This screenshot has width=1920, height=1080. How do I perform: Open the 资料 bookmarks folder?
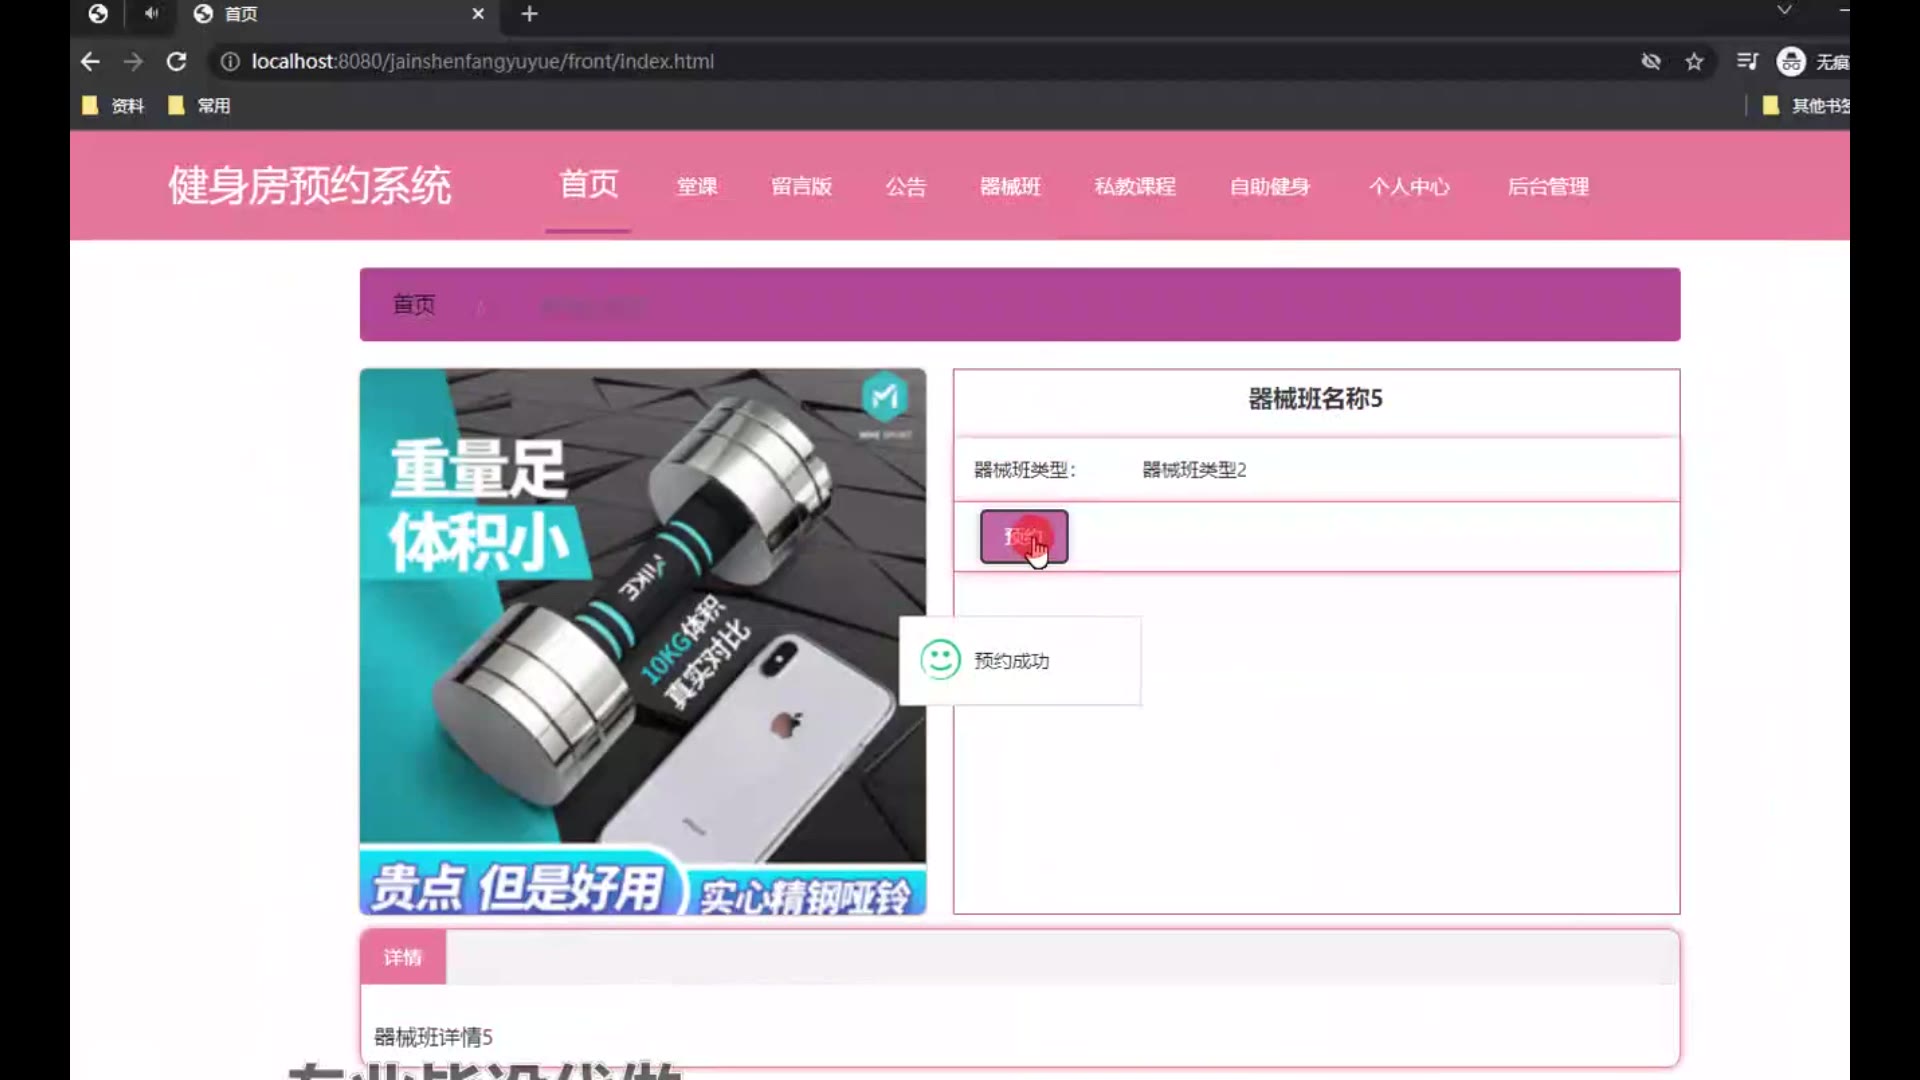point(113,106)
